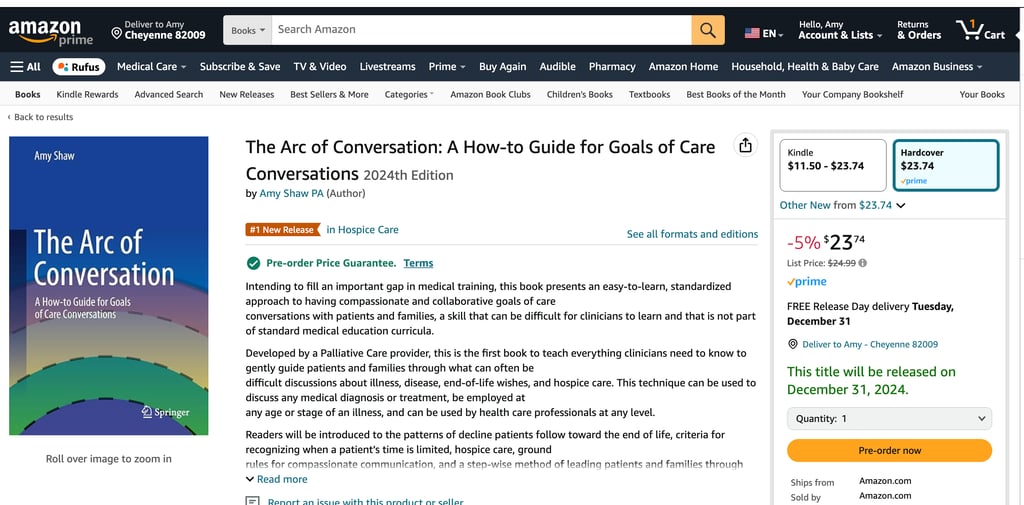Click the share icon beside book title
The image size is (1024, 505).
pyautogui.click(x=745, y=146)
